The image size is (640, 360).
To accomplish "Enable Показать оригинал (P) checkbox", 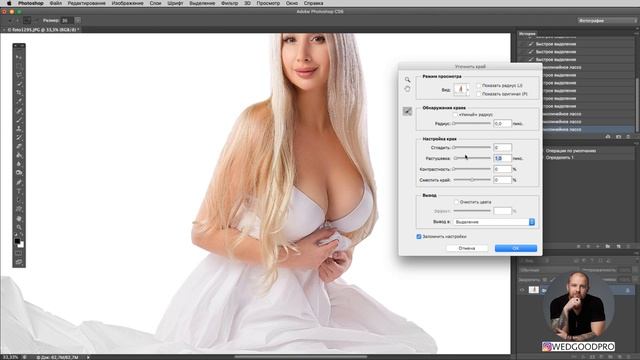I will pos(479,94).
